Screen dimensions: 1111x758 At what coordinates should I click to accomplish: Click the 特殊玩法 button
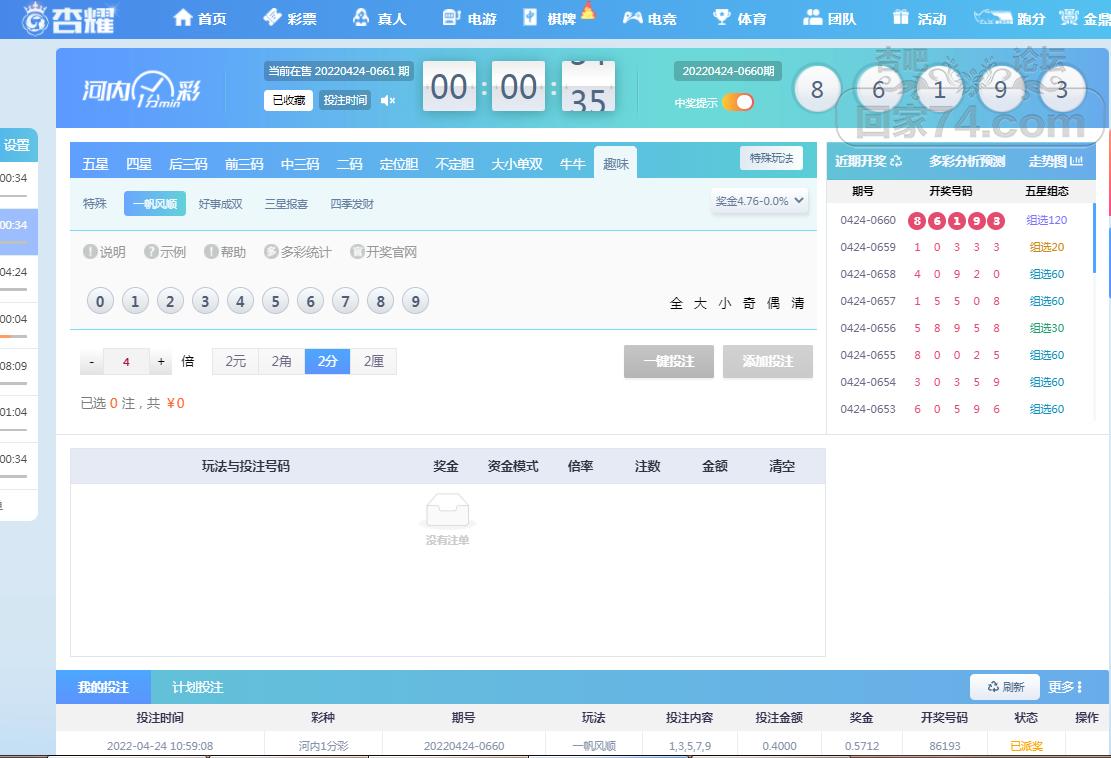(x=772, y=158)
